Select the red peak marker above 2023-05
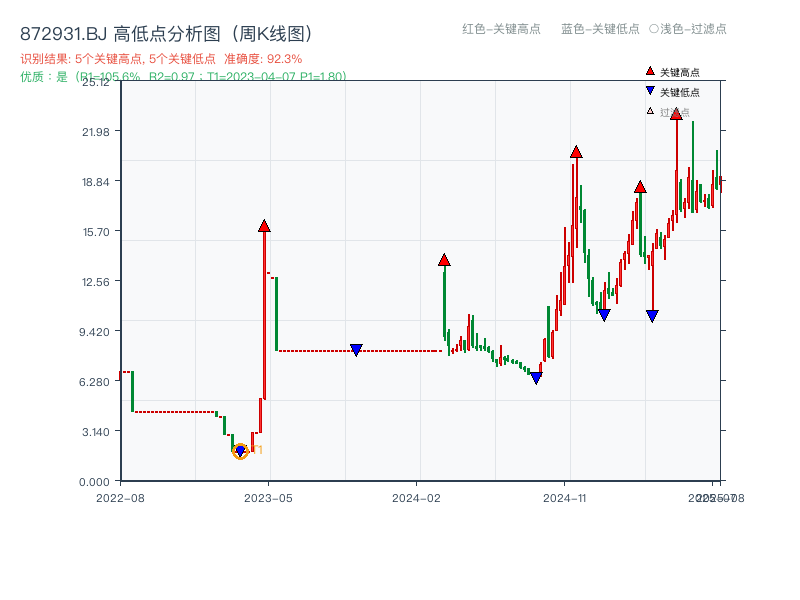Screen dimensions: 800x600 [263, 226]
